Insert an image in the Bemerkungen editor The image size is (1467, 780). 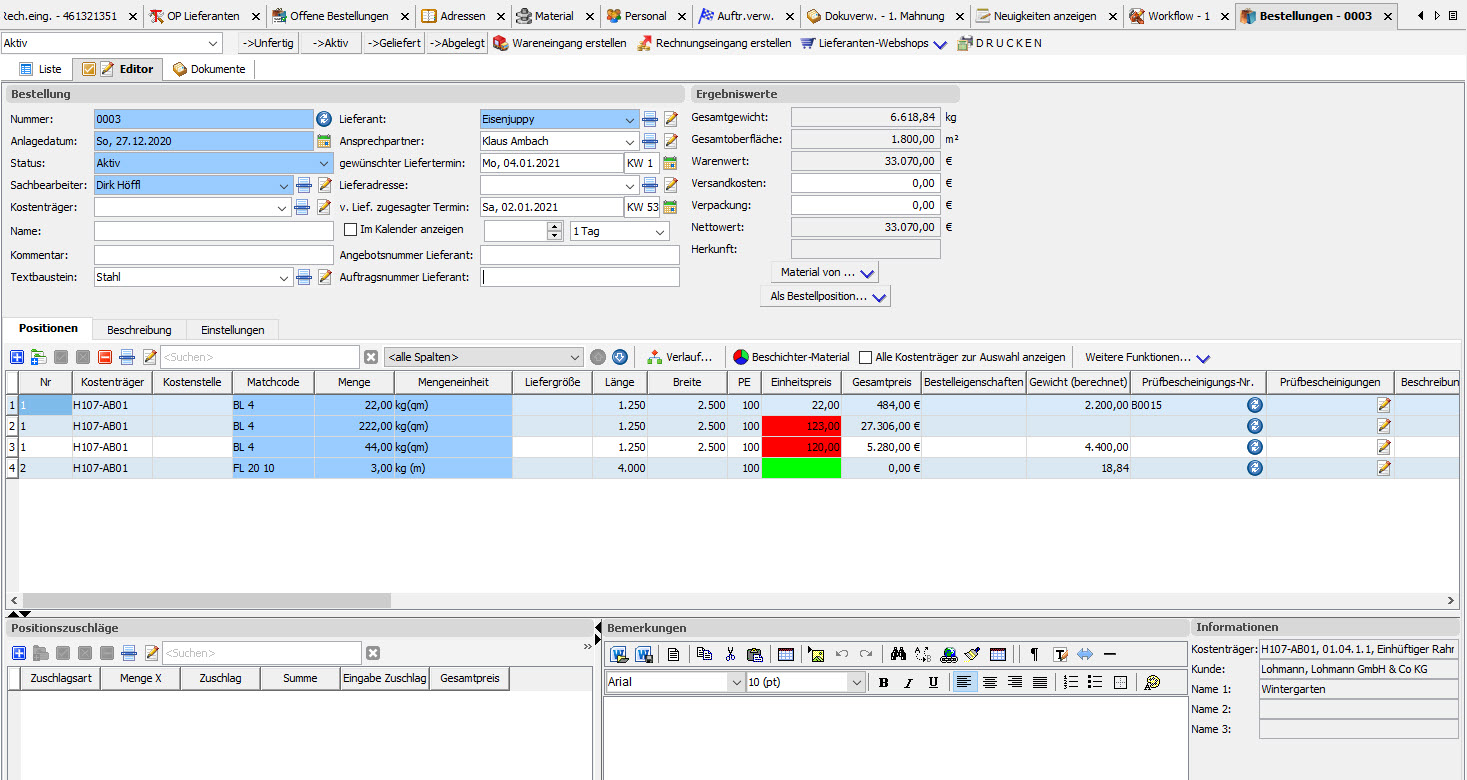[x=816, y=654]
